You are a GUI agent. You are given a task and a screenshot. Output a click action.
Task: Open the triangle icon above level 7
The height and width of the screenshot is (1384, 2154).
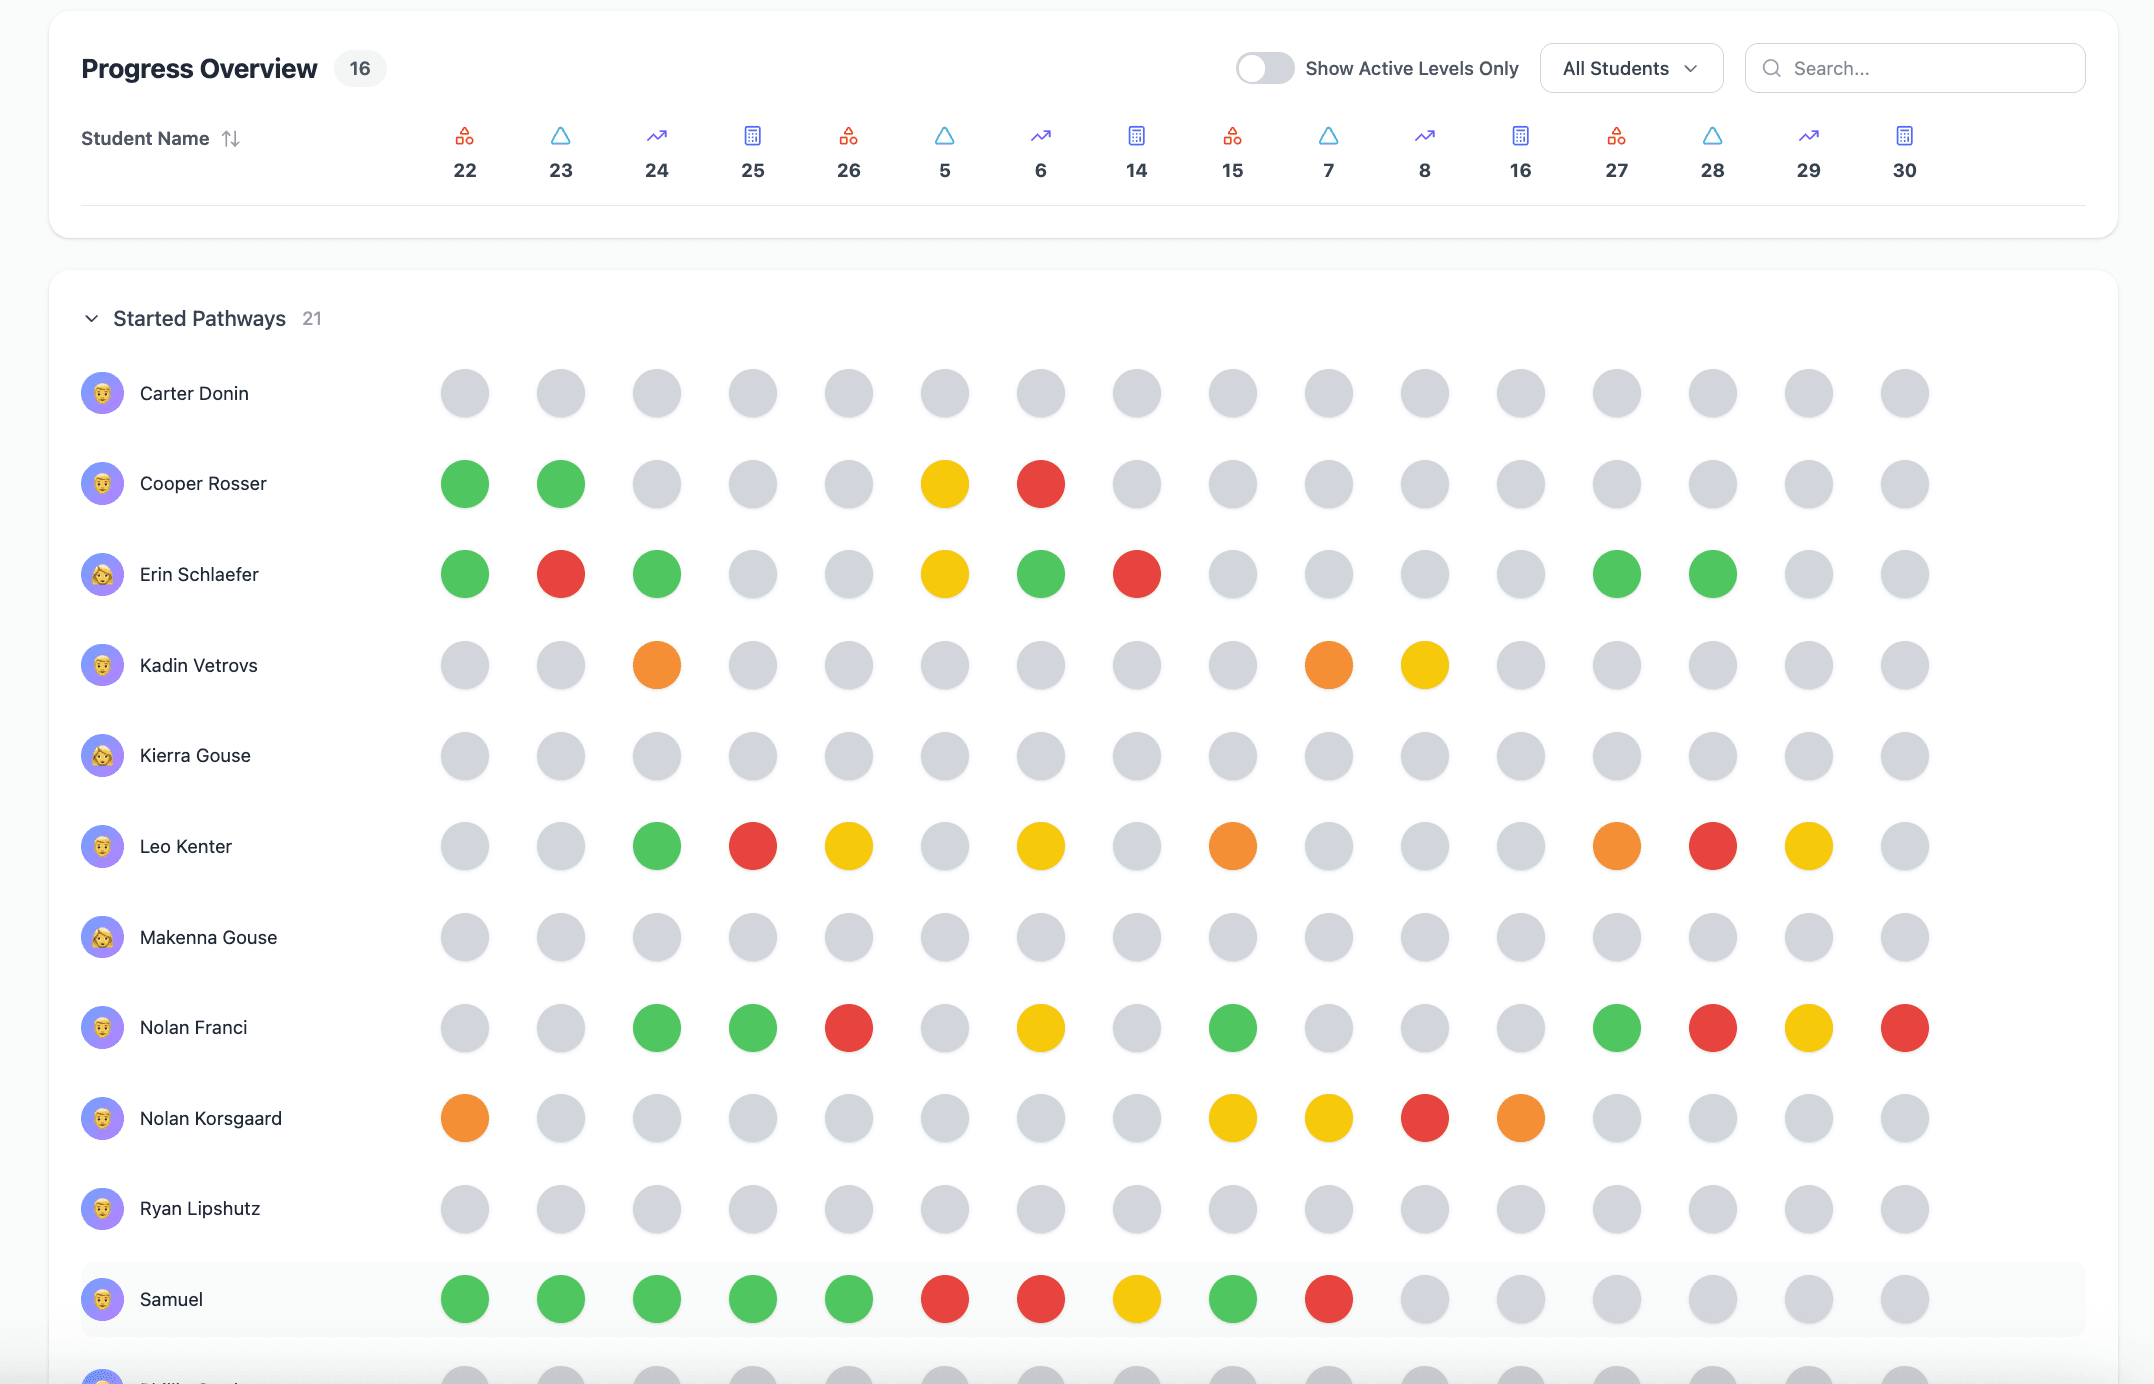(1329, 136)
